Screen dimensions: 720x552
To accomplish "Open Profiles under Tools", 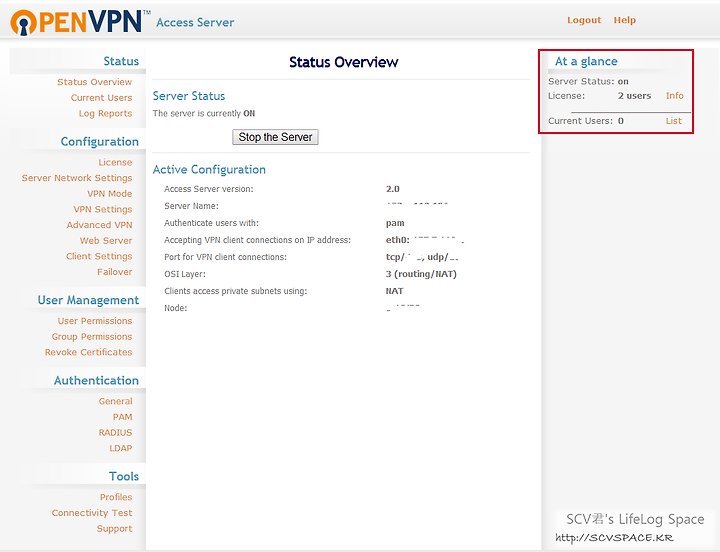I will (x=116, y=497).
